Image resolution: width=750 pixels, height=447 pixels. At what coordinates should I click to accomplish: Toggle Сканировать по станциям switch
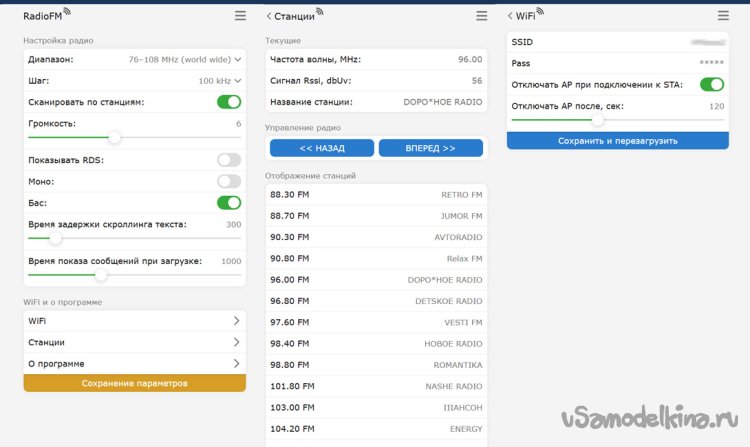tap(229, 102)
